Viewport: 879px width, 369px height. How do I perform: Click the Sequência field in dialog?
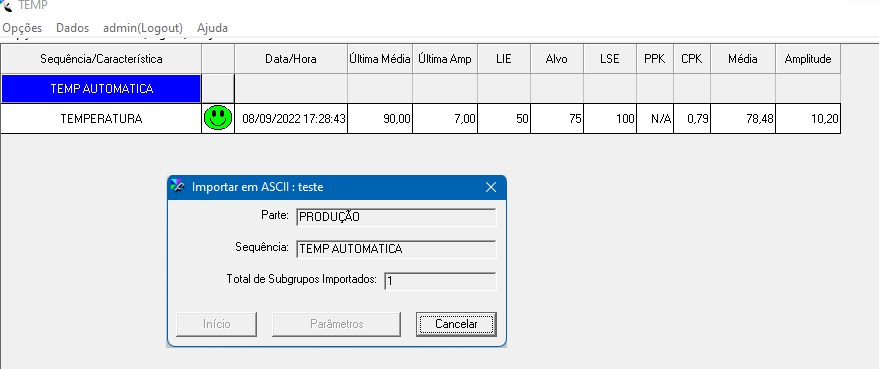point(396,249)
